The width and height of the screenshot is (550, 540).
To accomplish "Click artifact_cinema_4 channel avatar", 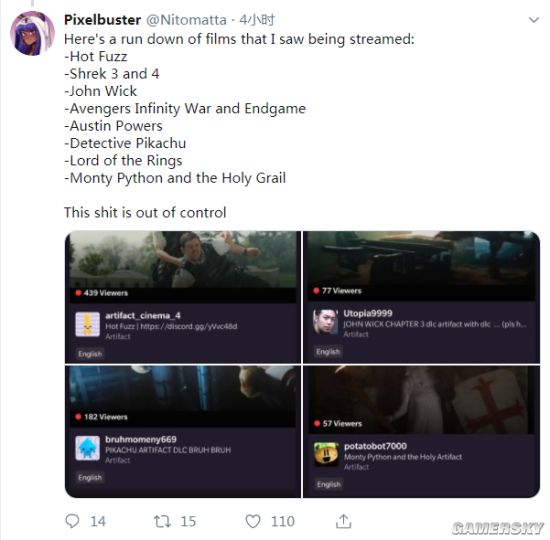I will coord(88,325).
